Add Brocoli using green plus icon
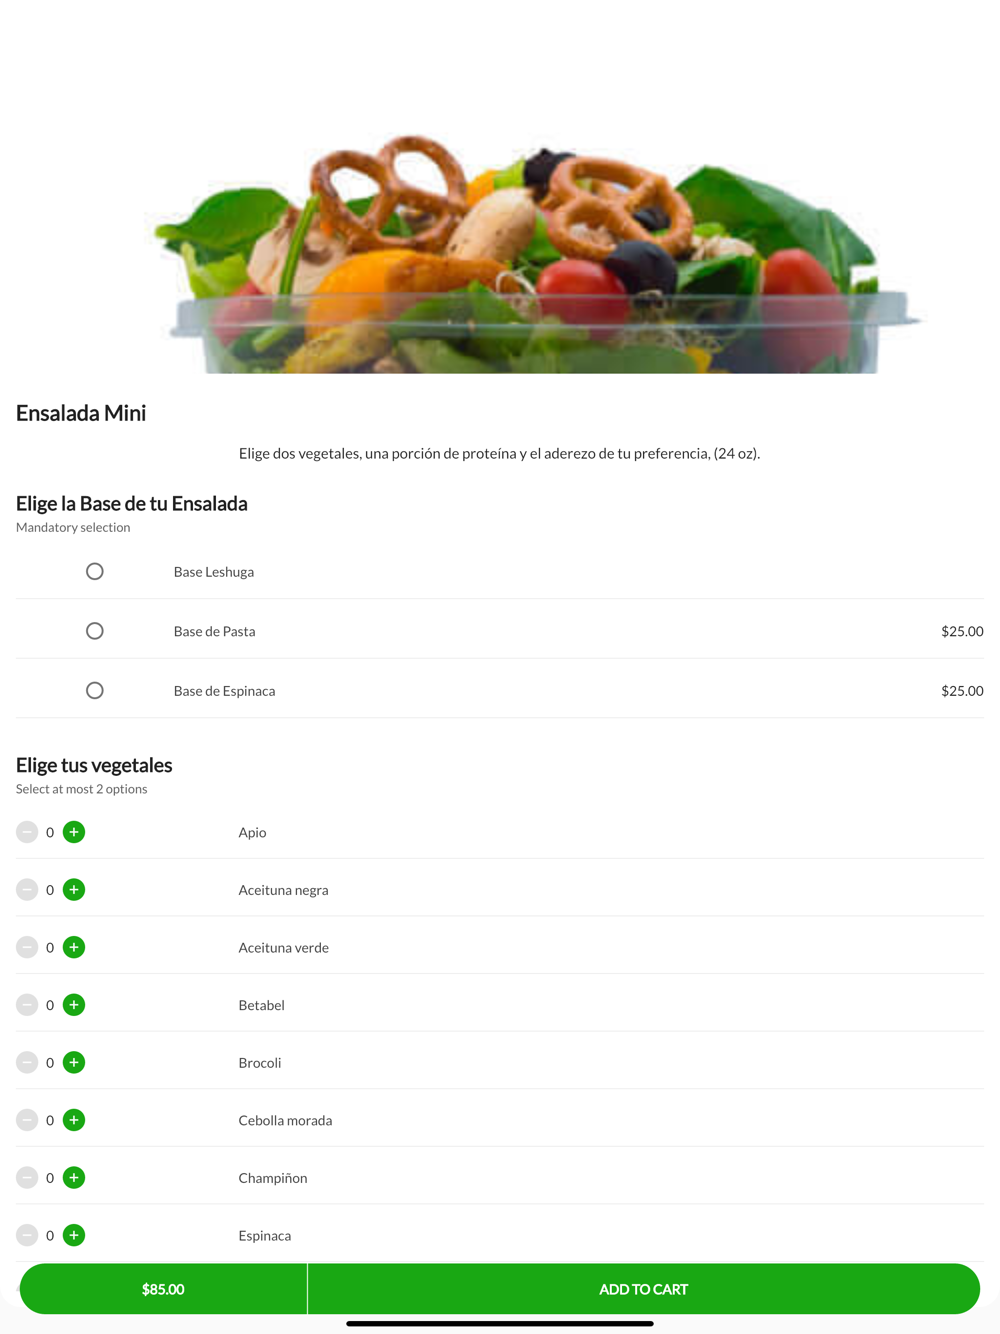 pyautogui.click(x=74, y=1062)
